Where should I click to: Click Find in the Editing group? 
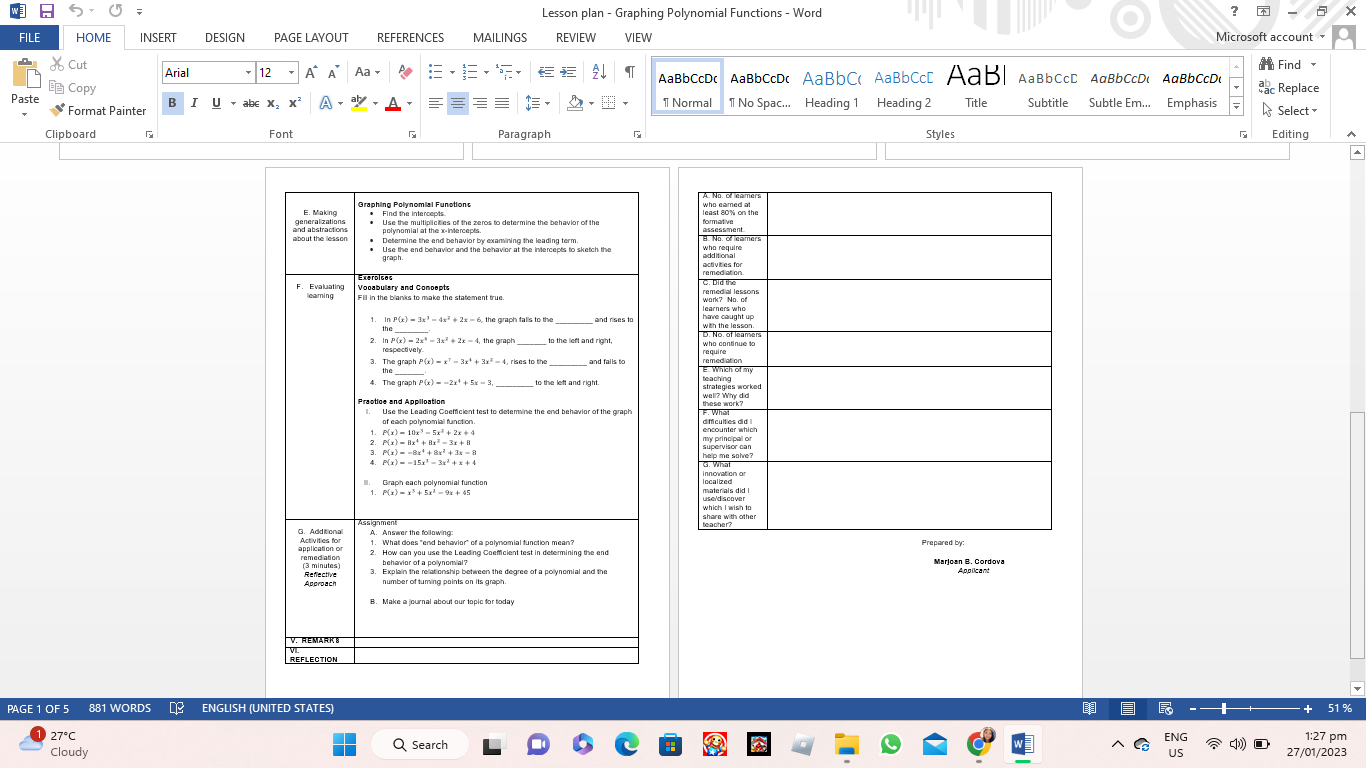click(x=1281, y=65)
